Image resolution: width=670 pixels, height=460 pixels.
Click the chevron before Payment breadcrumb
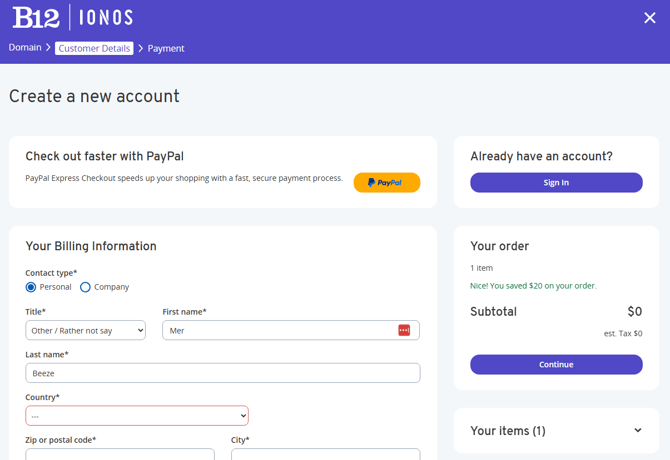tap(141, 48)
